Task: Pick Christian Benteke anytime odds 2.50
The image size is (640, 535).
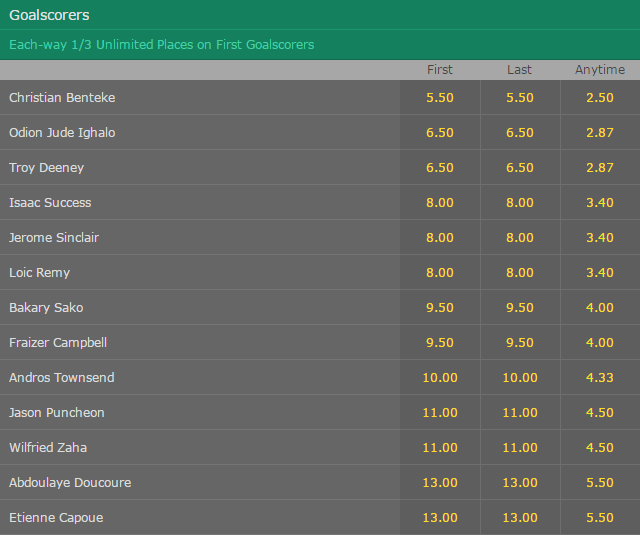Action: (x=600, y=98)
